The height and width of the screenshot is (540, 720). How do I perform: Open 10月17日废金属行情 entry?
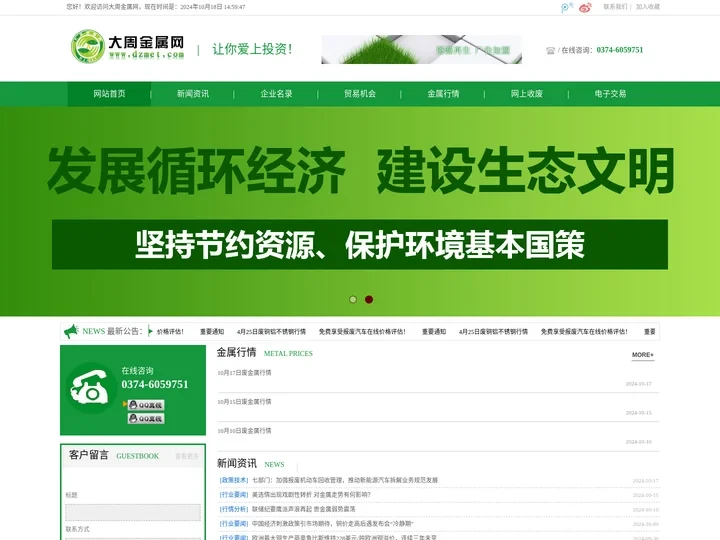pos(244,373)
